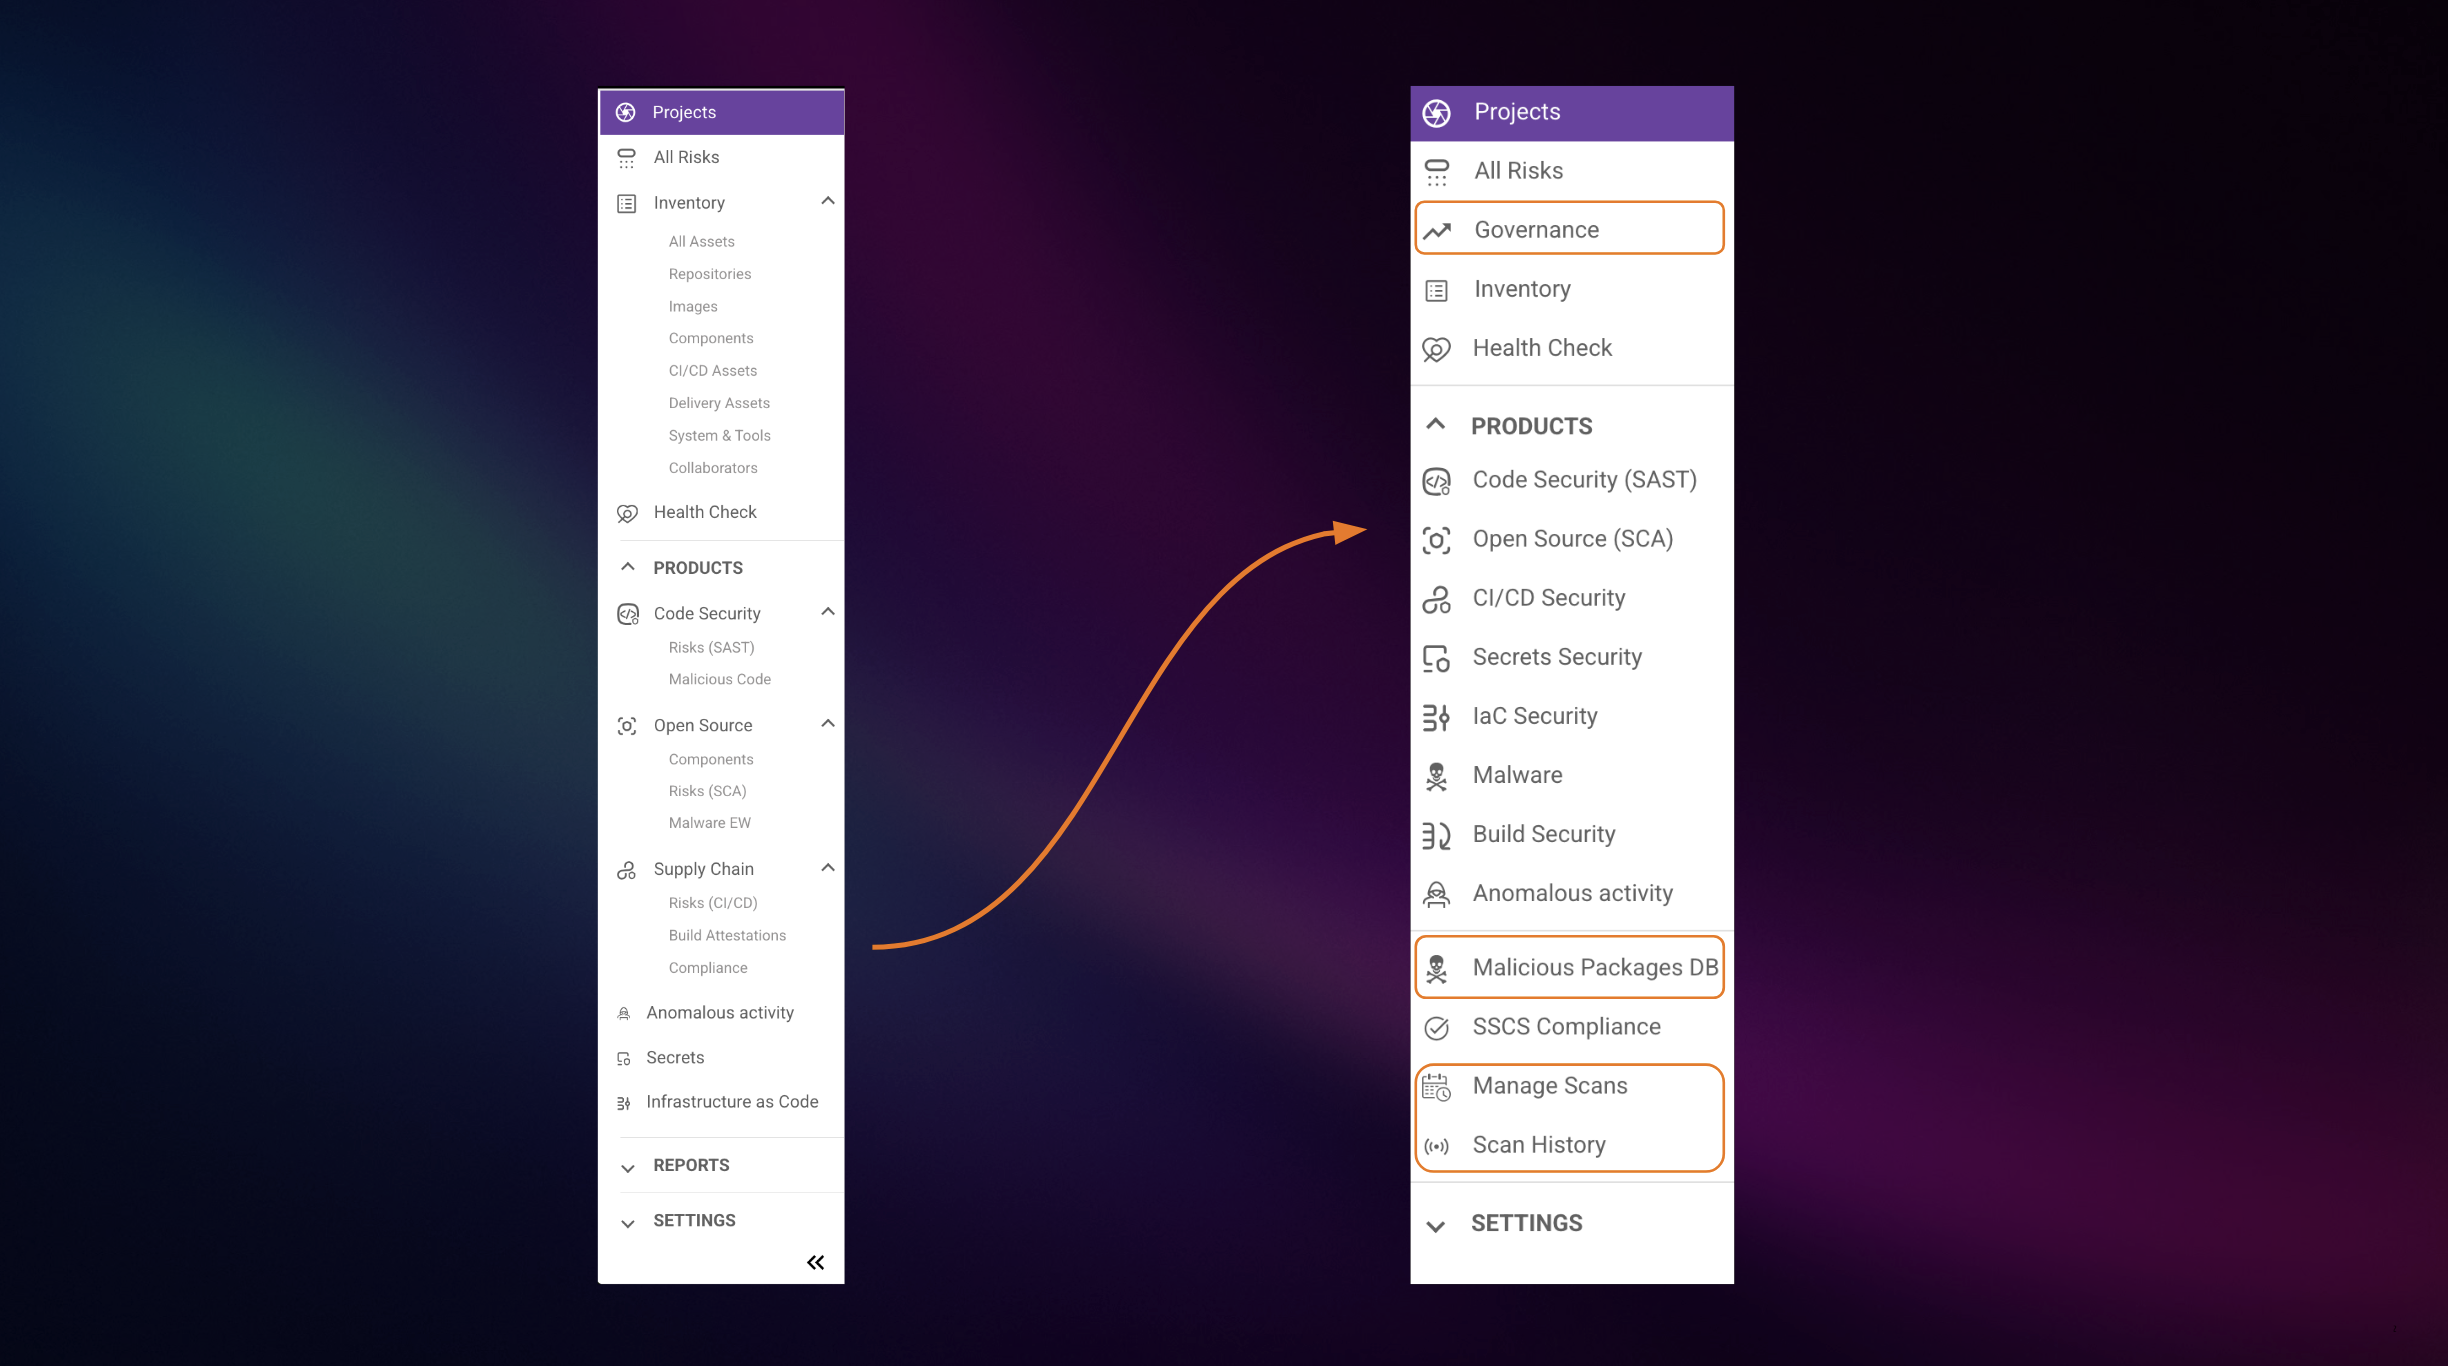Collapse the Inventory section chevron
The image size is (2448, 1366).
(x=828, y=201)
